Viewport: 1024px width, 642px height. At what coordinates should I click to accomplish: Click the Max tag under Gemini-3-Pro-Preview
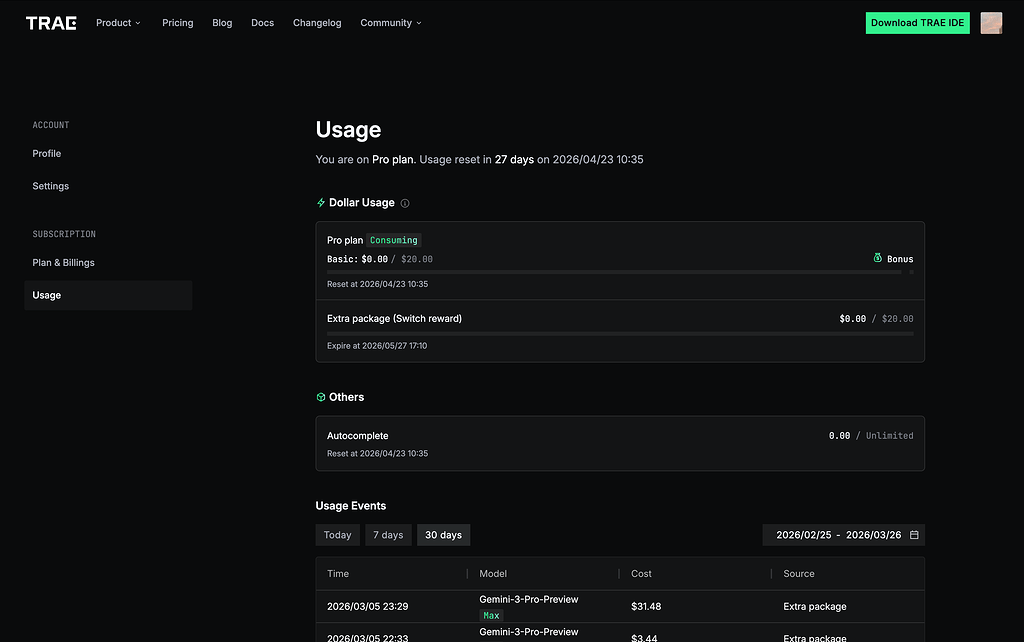tap(491, 615)
